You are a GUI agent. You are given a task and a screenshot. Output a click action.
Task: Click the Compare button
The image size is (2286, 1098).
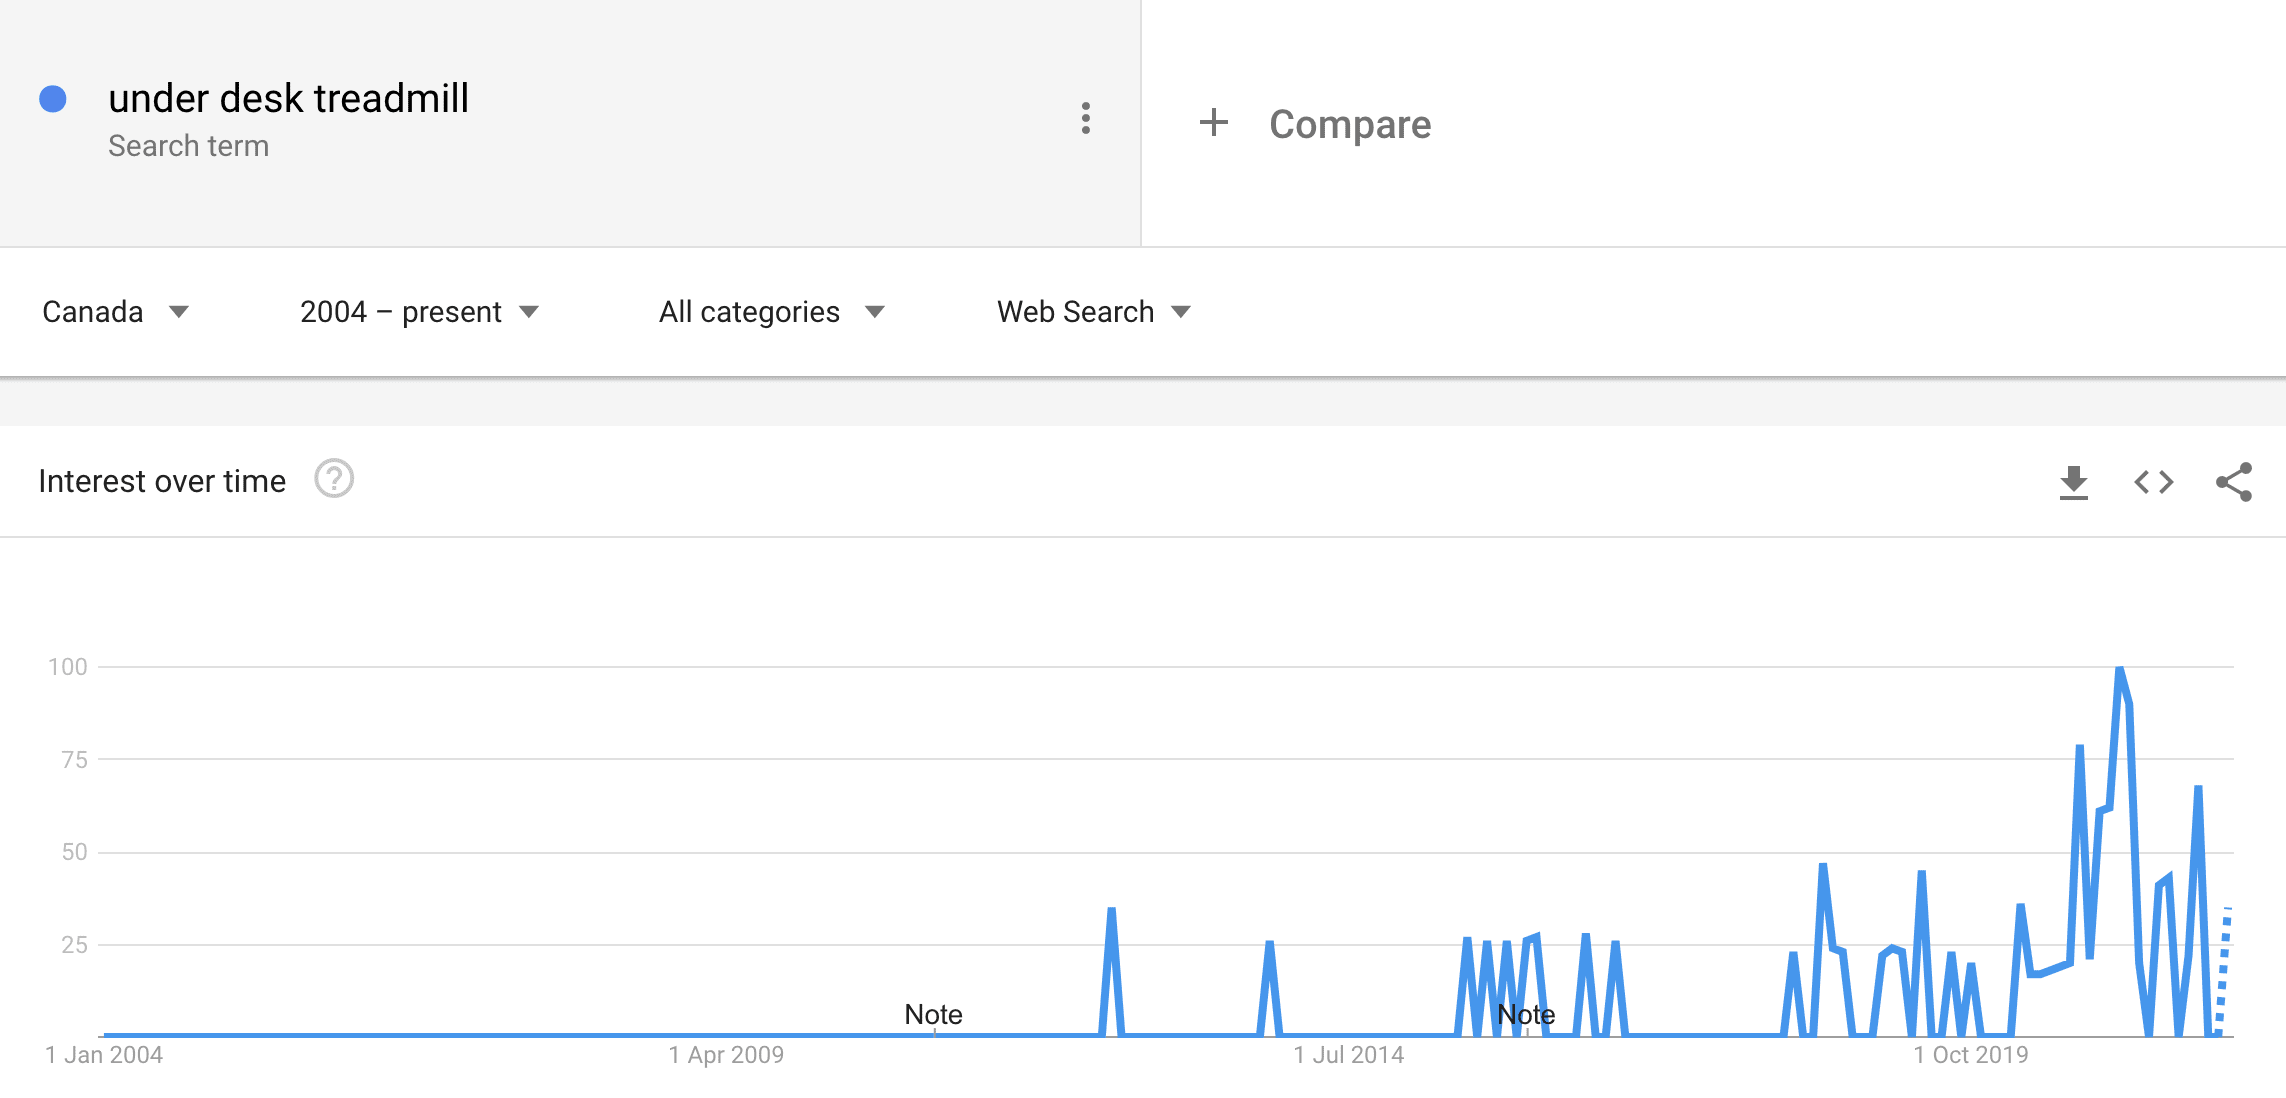tap(1316, 124)
